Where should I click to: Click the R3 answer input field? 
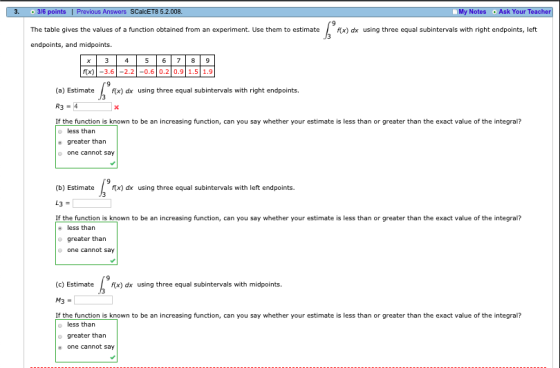pos(92,106)
